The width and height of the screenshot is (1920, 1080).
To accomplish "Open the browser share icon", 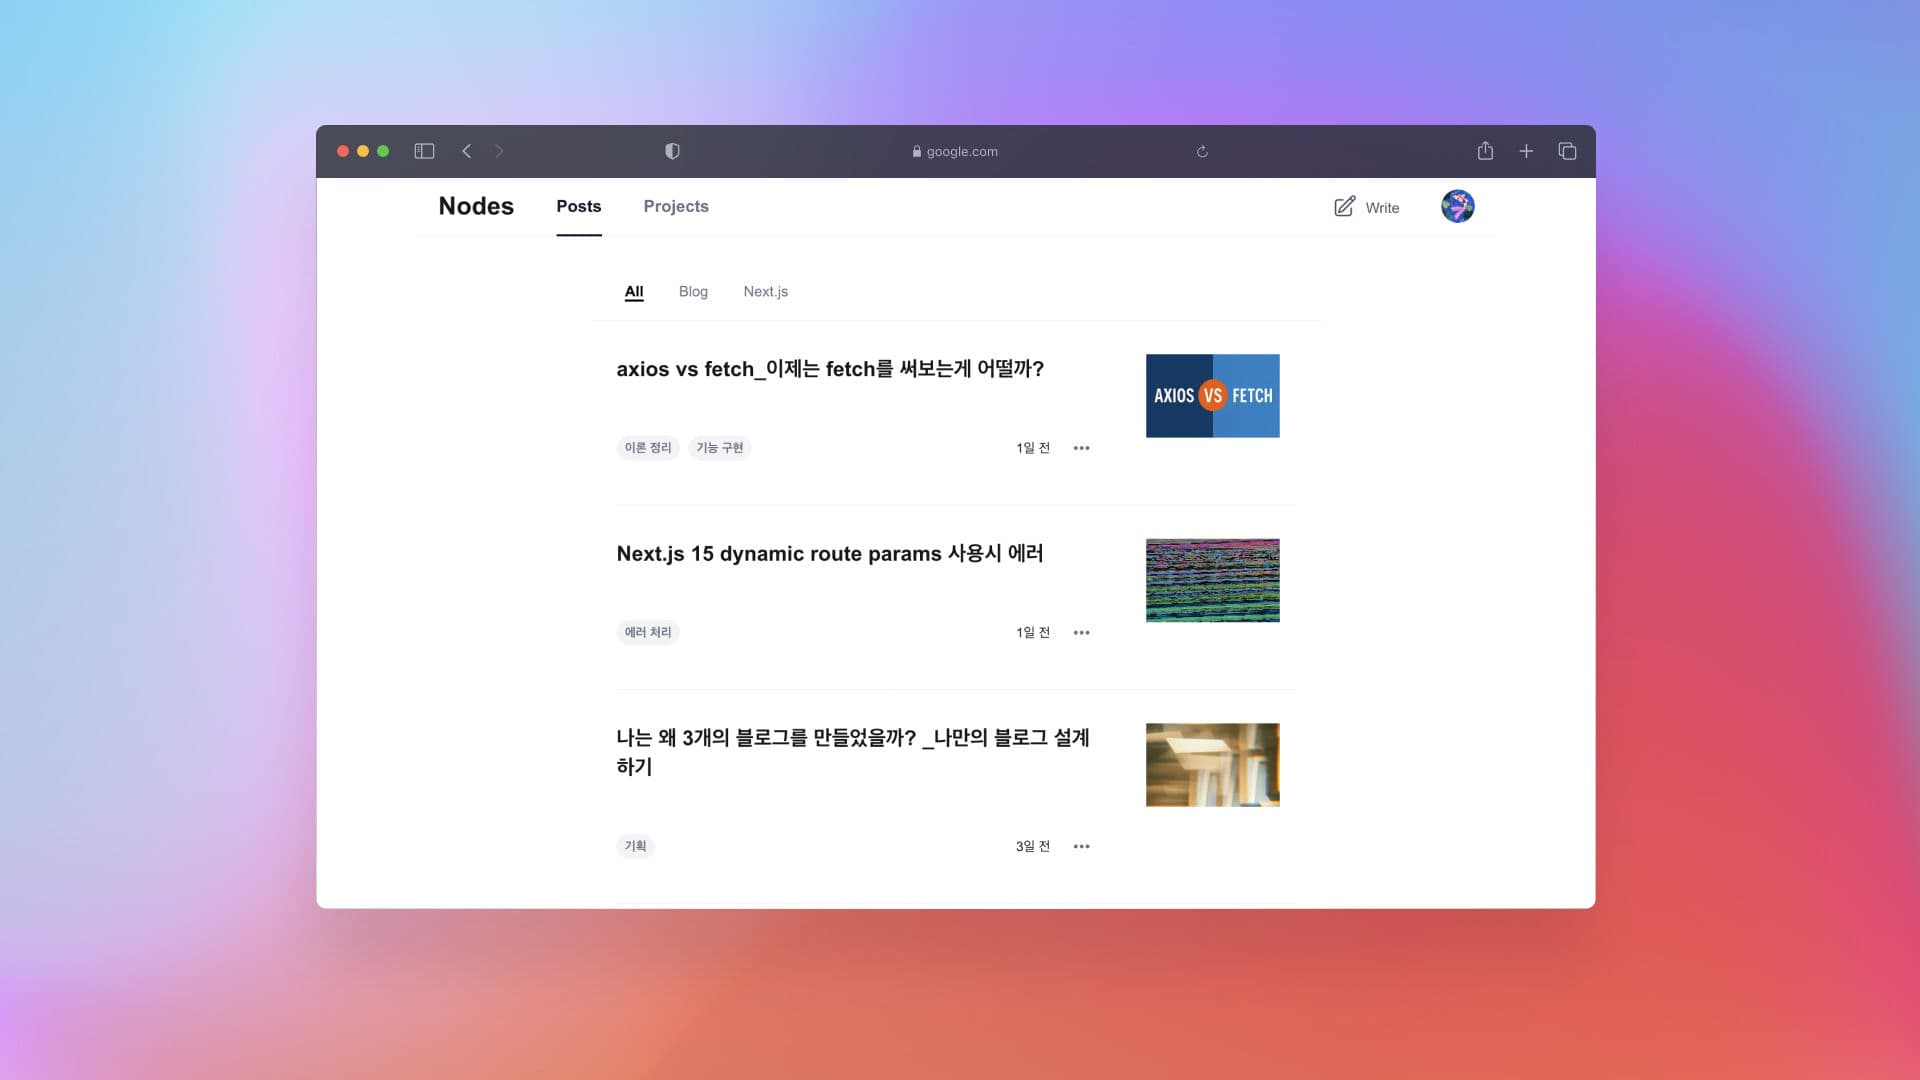I will (x=1485, y=151).
